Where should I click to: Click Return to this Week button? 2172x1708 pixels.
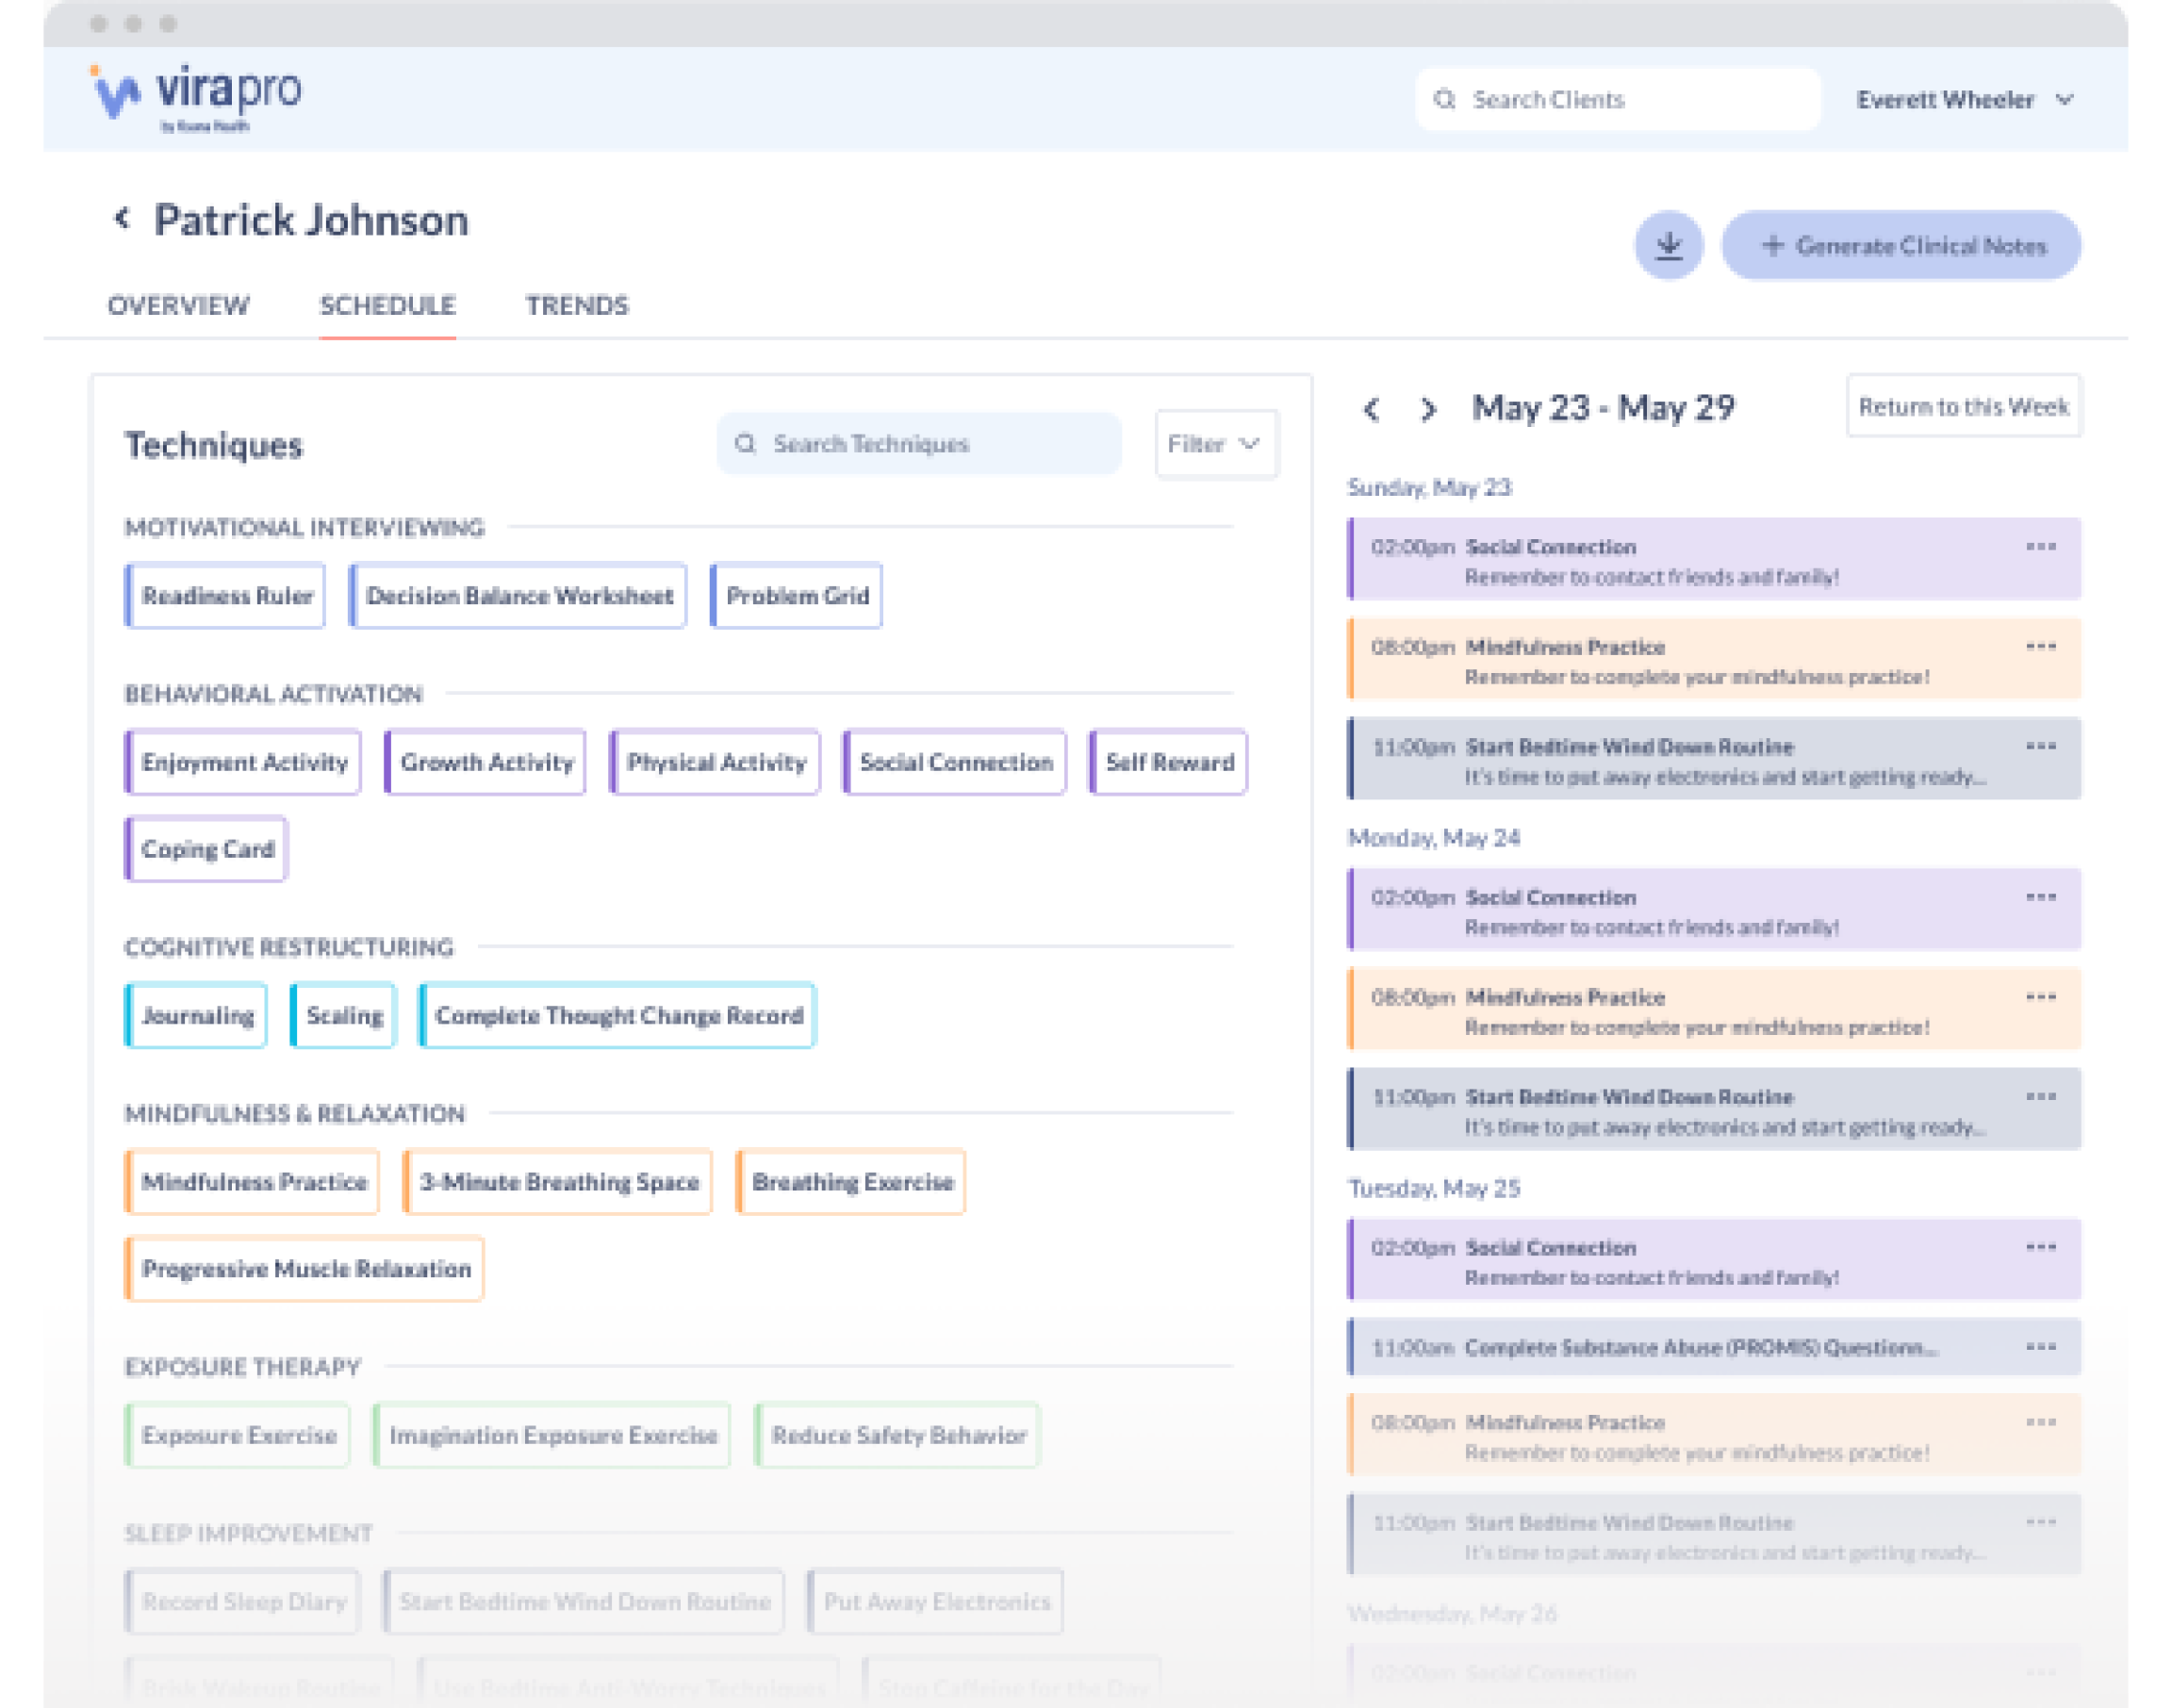[1963, 406]
